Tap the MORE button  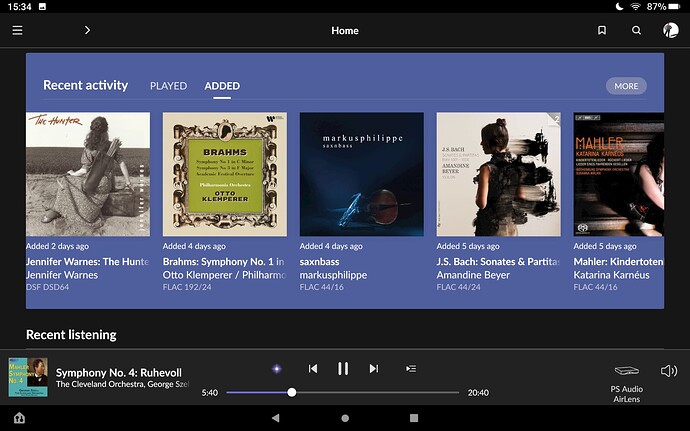[626, 86]
